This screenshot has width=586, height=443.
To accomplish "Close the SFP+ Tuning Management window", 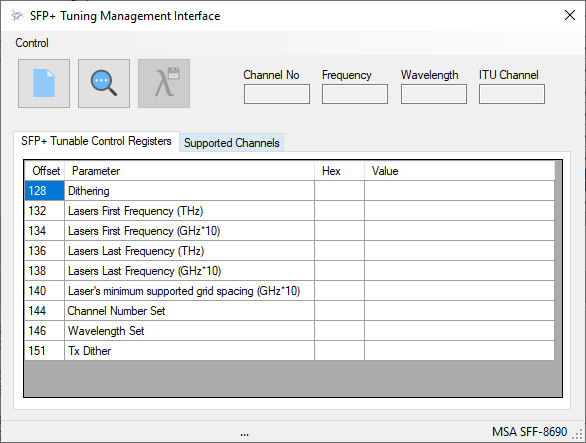I will pyautogui.click(x=570, y=15).
